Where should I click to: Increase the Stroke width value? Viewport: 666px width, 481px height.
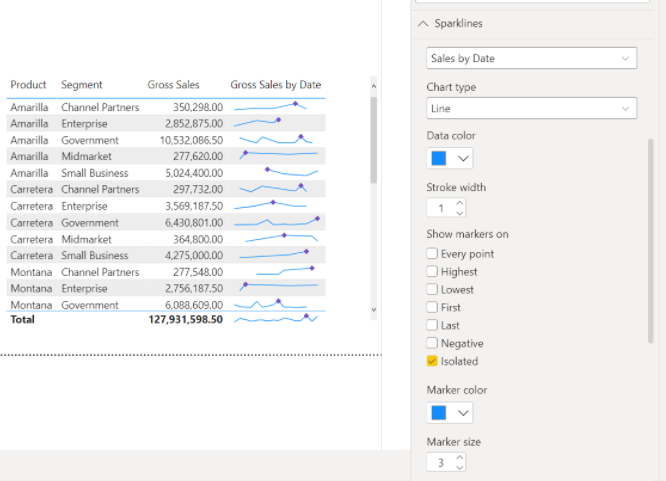pos(460,203)
